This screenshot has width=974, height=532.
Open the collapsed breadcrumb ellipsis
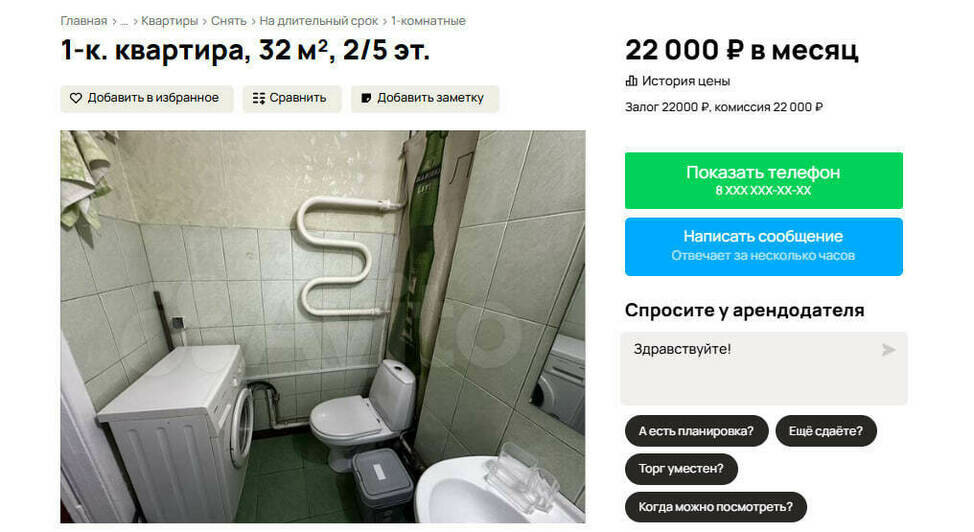tap(124, 21)
